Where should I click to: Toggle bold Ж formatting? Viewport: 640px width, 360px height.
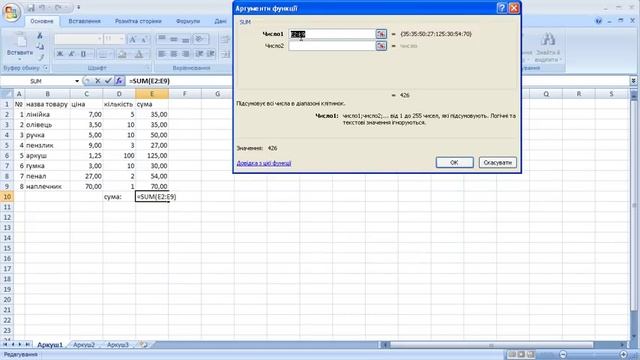point(60,54)
